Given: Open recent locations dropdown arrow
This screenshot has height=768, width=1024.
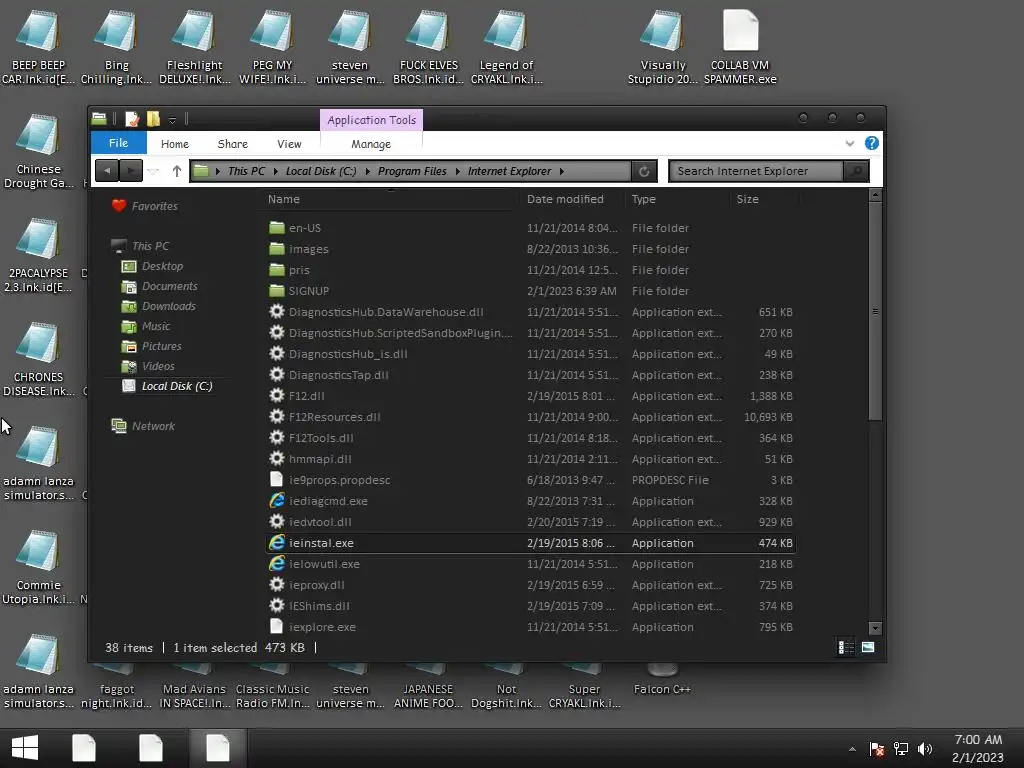Looking at the screenshot, I should tap(153, 171).
